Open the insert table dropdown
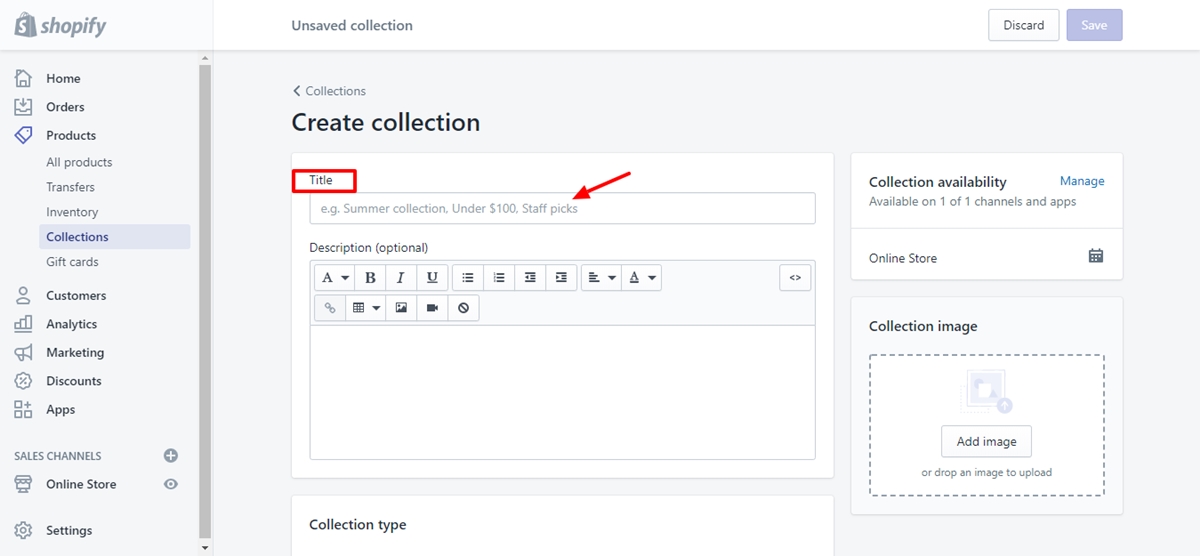Viewport: 1200px width, 556px height. (366, 308)
